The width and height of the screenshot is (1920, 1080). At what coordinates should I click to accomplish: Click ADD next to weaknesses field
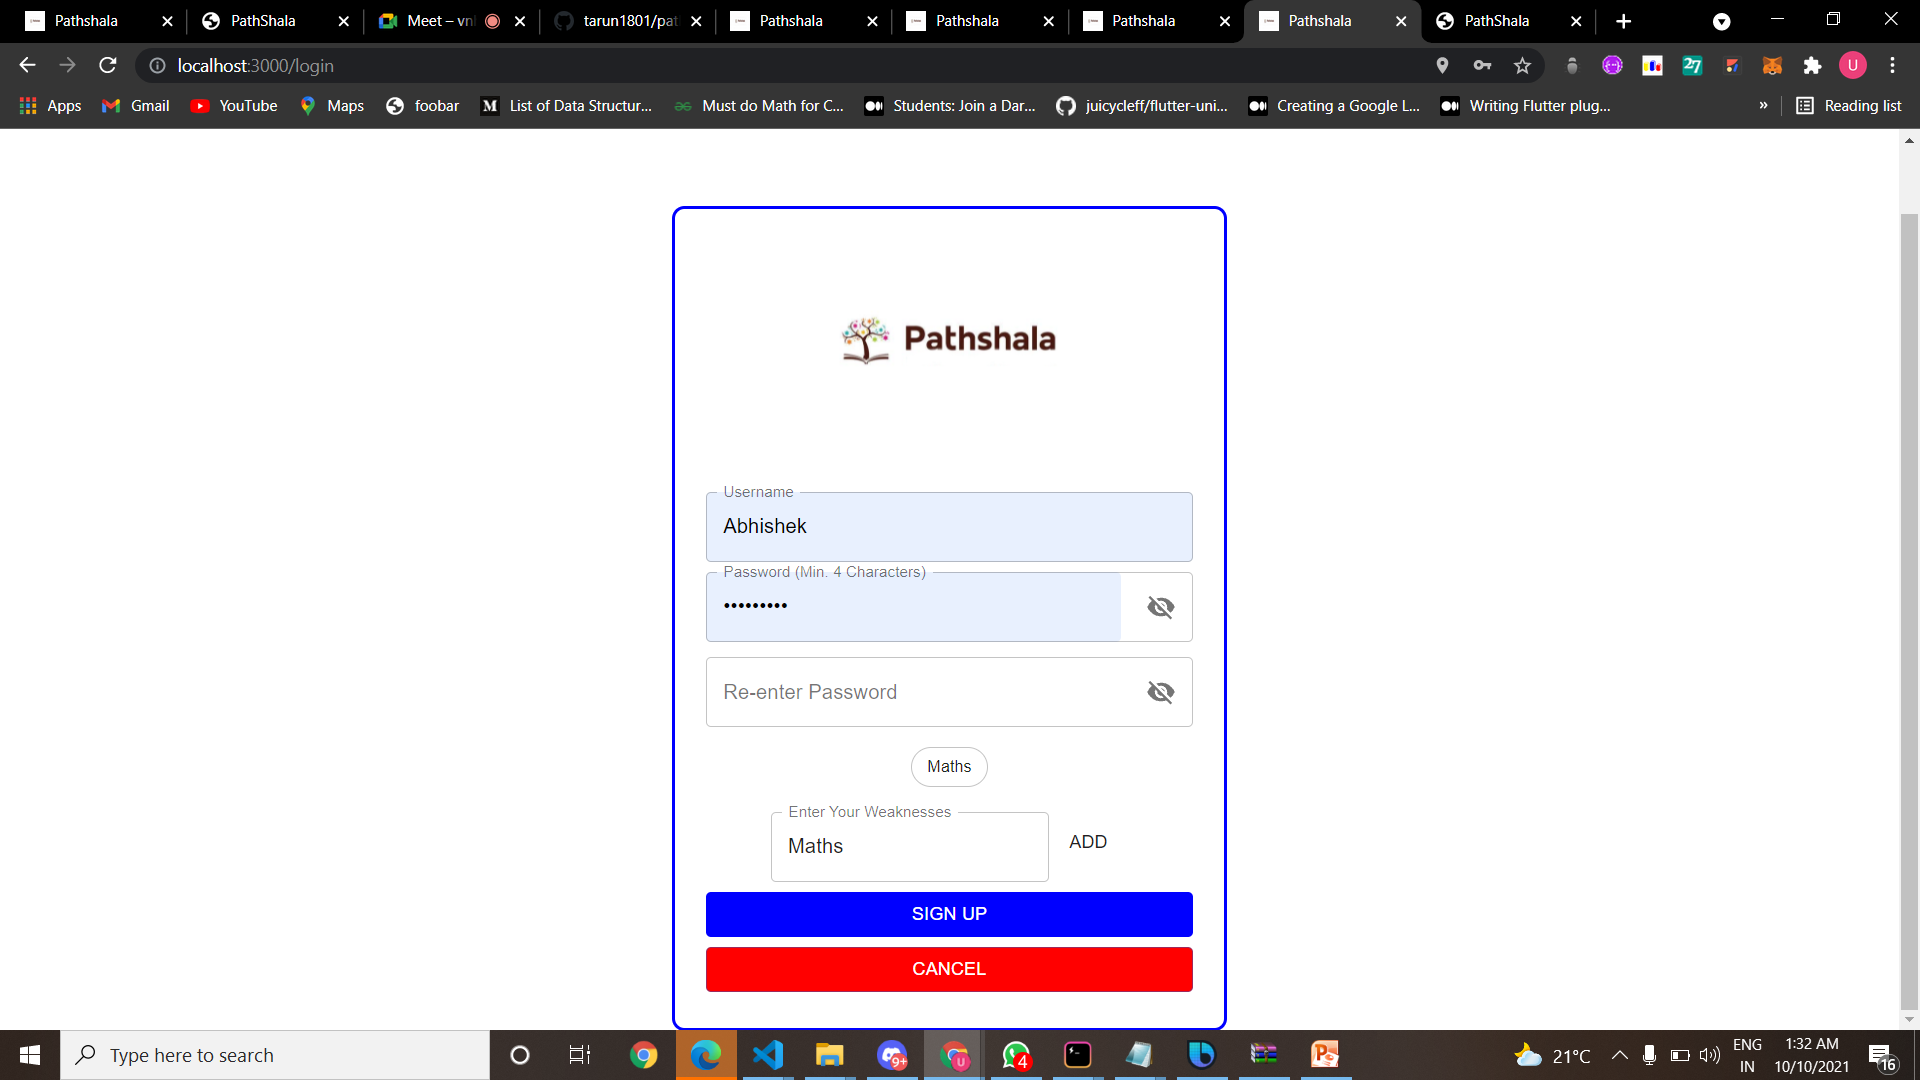[x=1087, y=842]
